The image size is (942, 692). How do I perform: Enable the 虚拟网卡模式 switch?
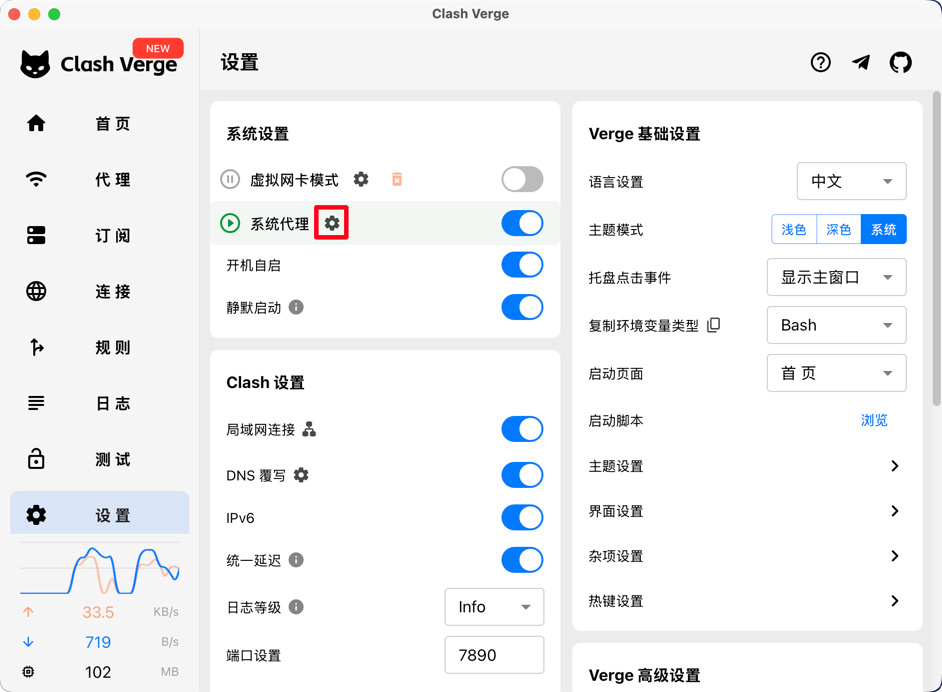click(x=522, y=179)
